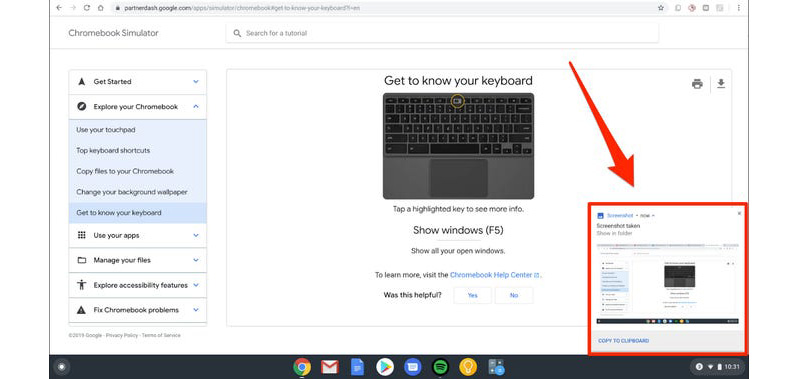
Task: Open the status tray showing 10:31
Action: tap(717, 367)
